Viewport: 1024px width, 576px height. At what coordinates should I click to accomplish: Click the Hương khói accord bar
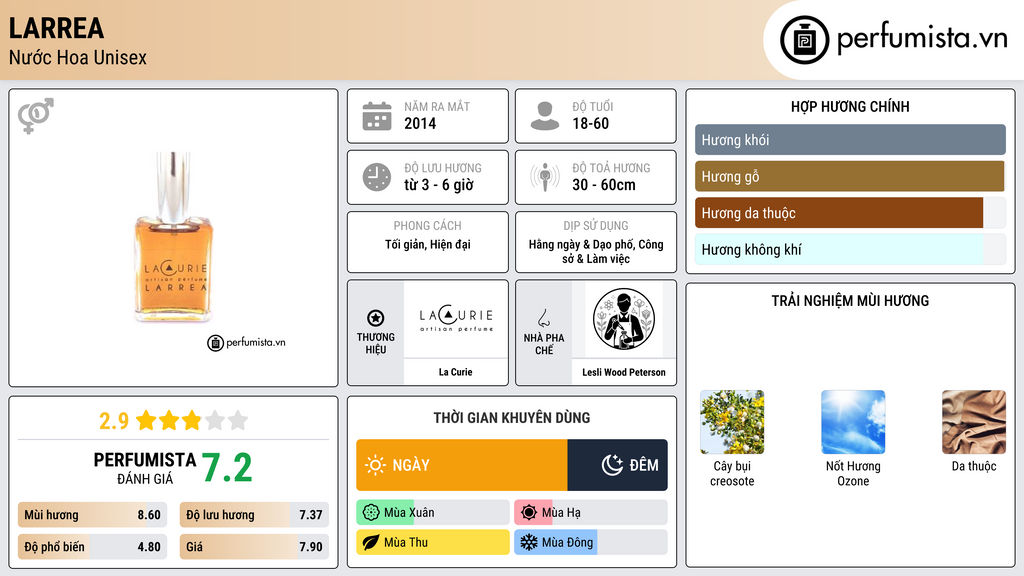[x=850, y=140]
